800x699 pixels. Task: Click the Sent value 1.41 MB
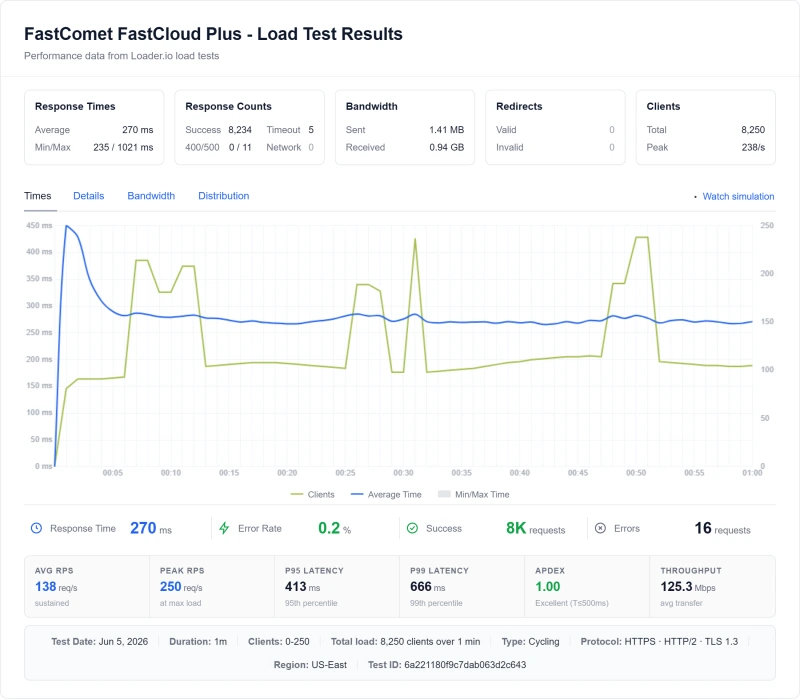446,130
